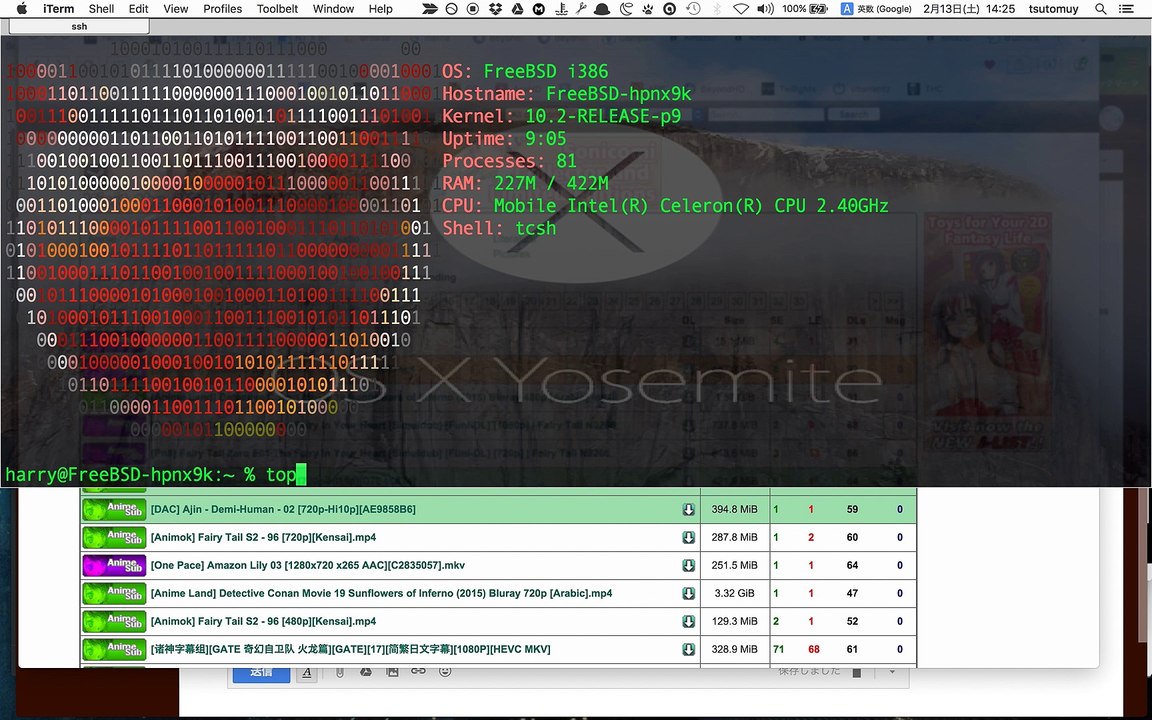This screenshot has height=720, width=1152.
Task: Click the sailing ship menu bar icon
Action: coord(561,9)
